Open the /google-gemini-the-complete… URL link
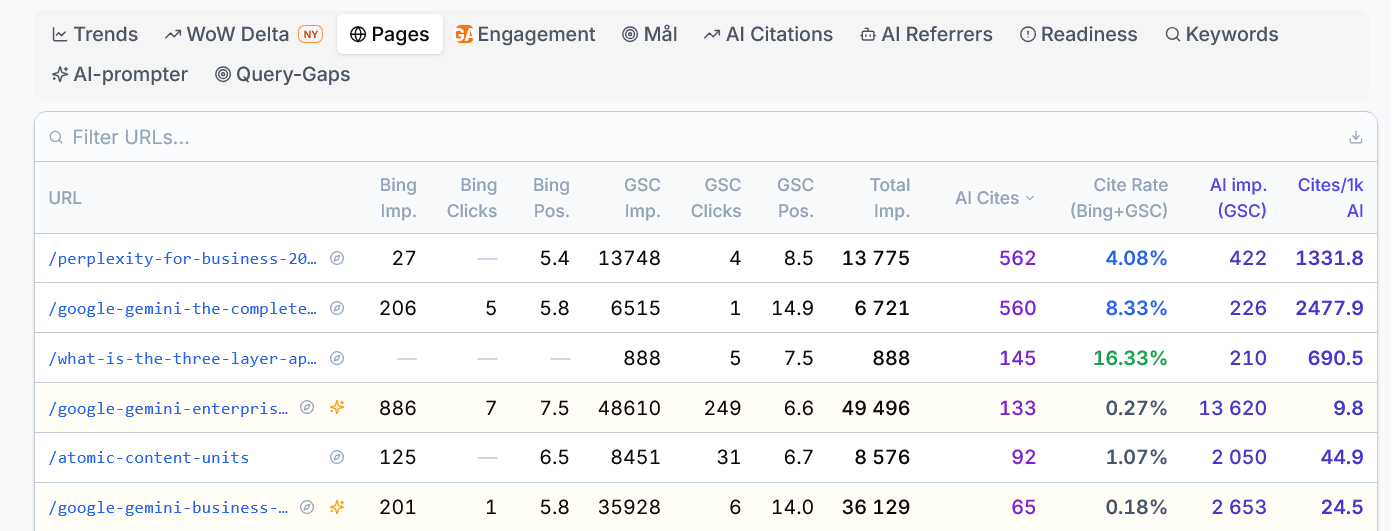Viewport: 1392px width, 531px height. (183, 308)
